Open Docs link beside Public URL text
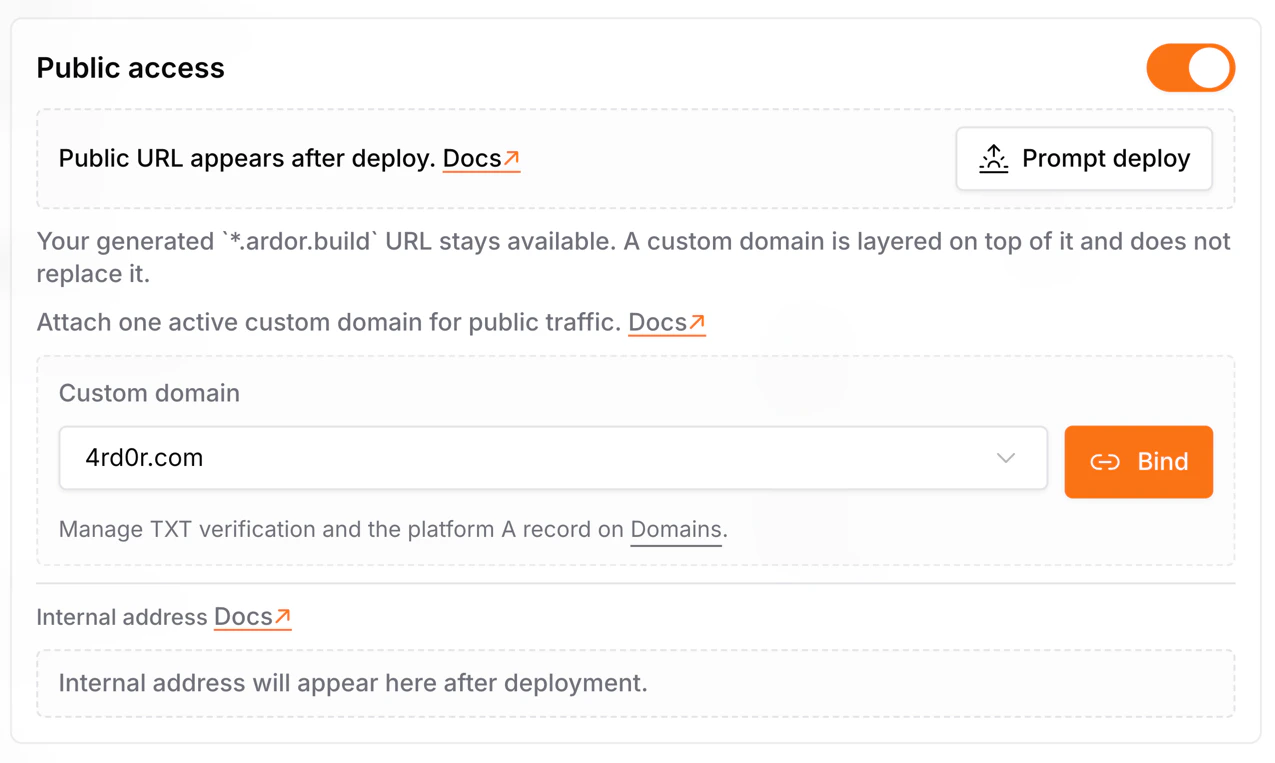The width and height of the screenshot is (1275, 763). point(481,159)
